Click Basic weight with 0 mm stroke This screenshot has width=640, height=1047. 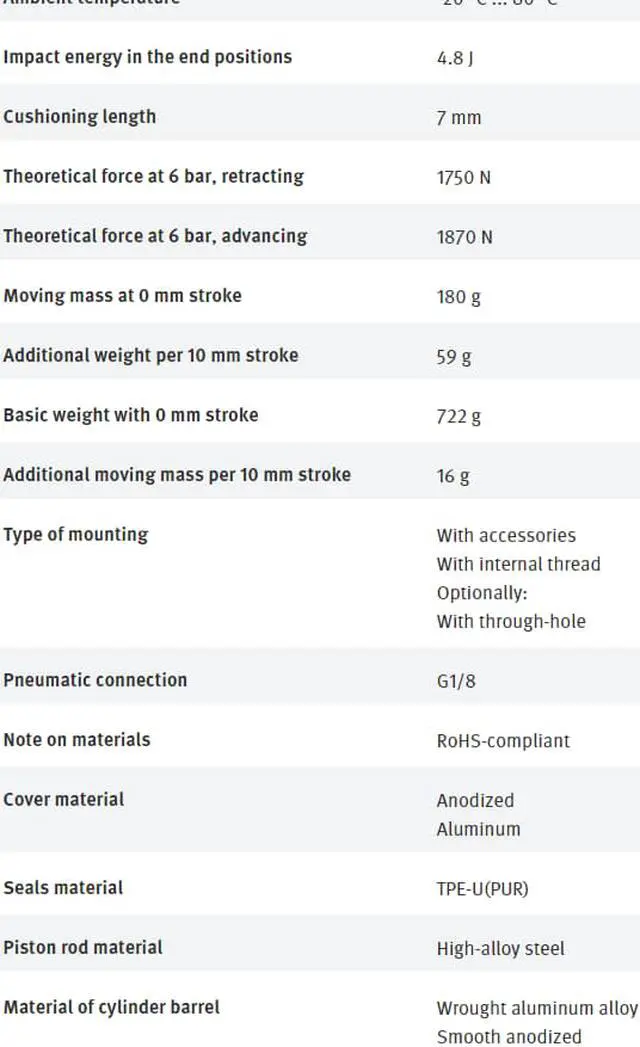pos(131,415)
